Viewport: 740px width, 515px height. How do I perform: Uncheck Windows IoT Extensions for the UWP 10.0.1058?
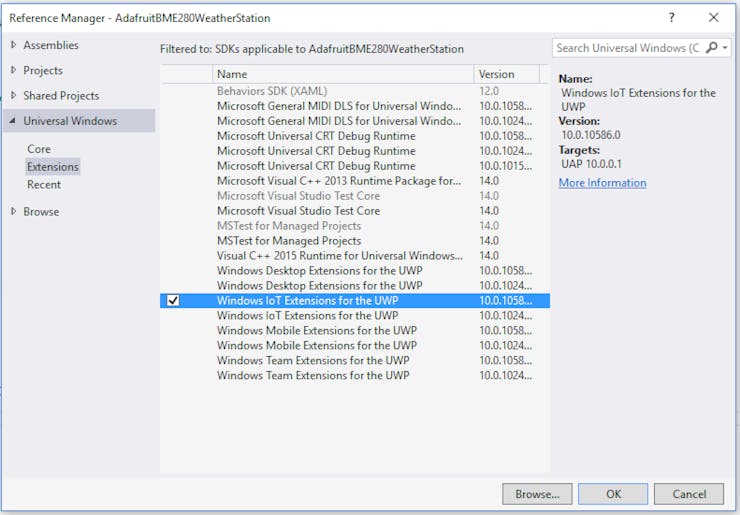[x=173, y=300]
